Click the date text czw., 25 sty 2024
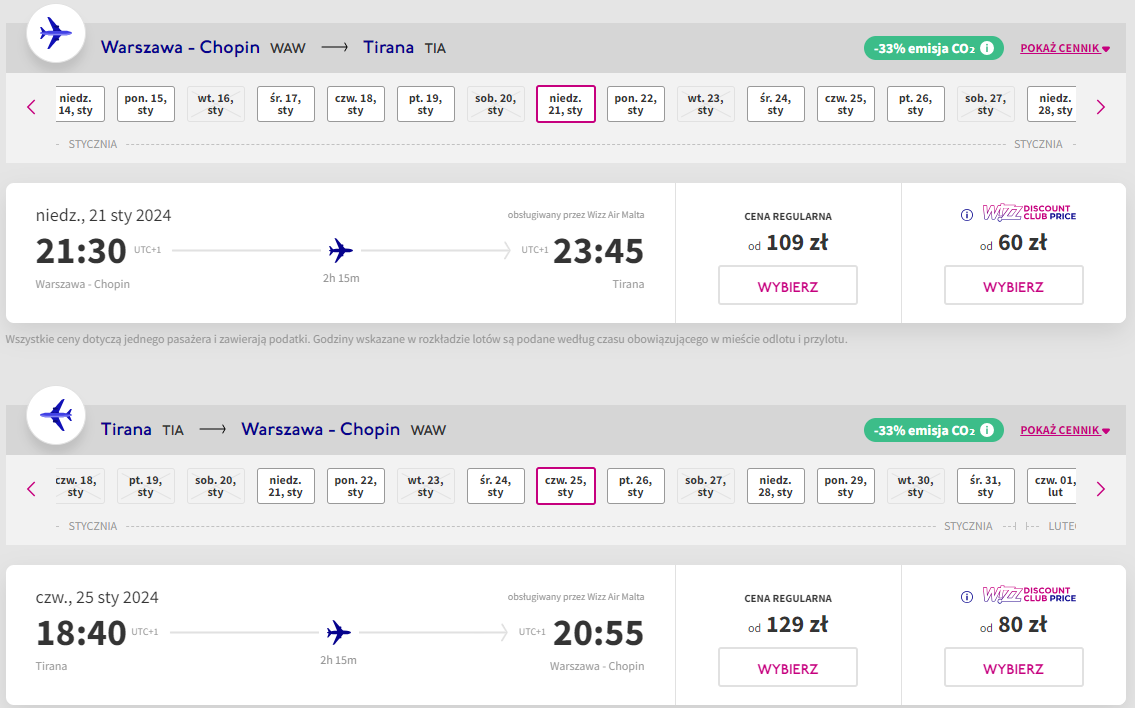Viewport: 1135px width, 708px height. 97,598
